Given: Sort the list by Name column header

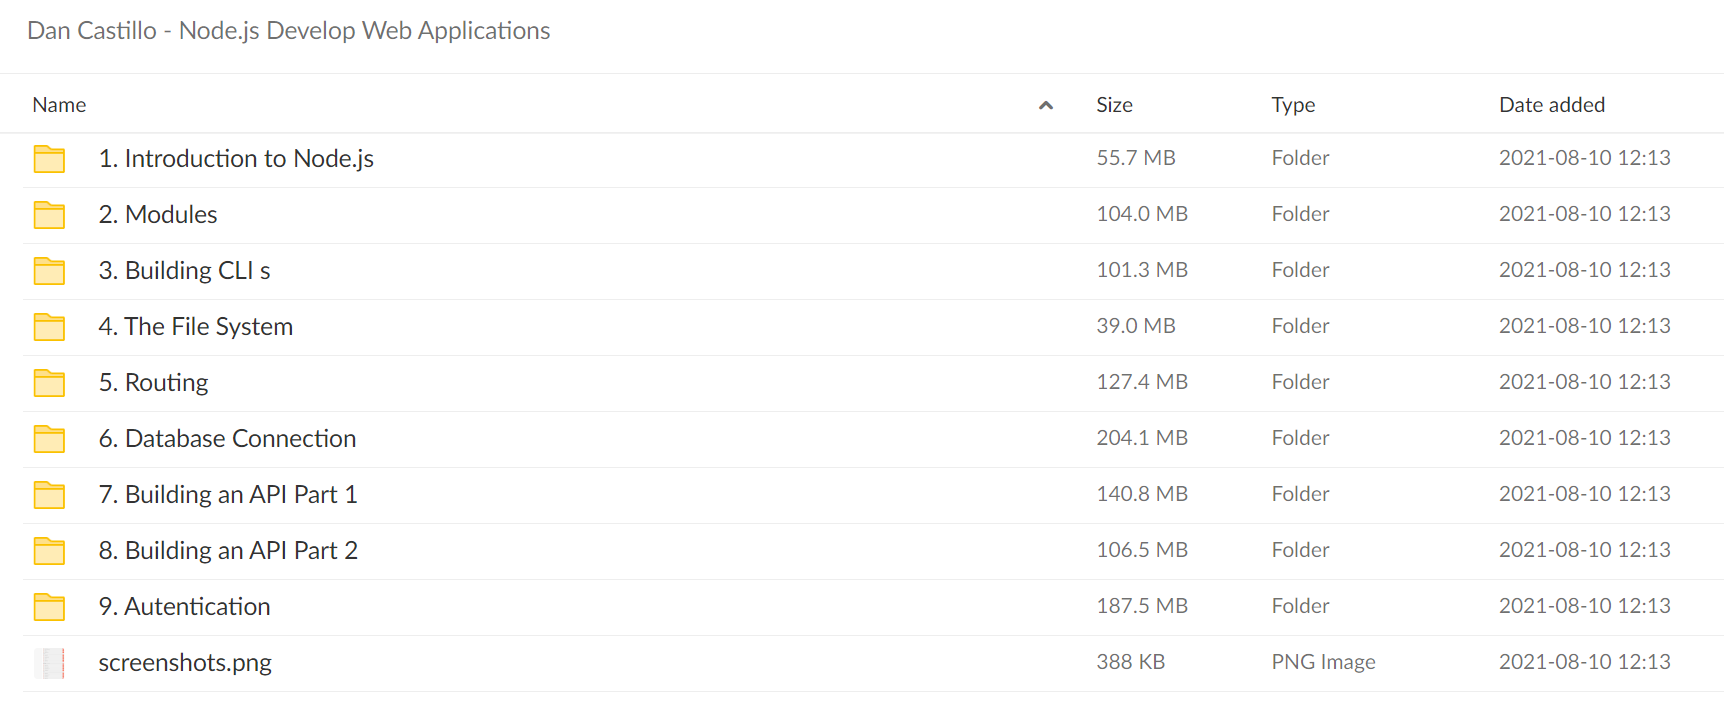Looking at the screenshot, I should coord(59,105).
